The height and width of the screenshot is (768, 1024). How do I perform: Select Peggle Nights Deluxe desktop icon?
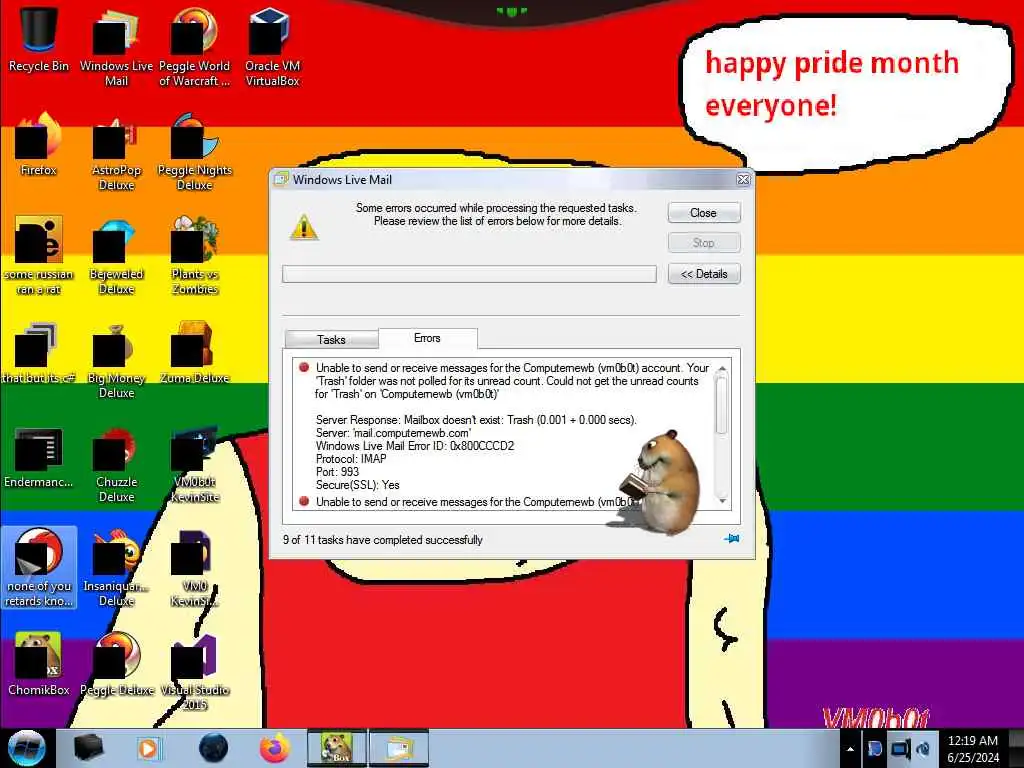click(194, 152)
